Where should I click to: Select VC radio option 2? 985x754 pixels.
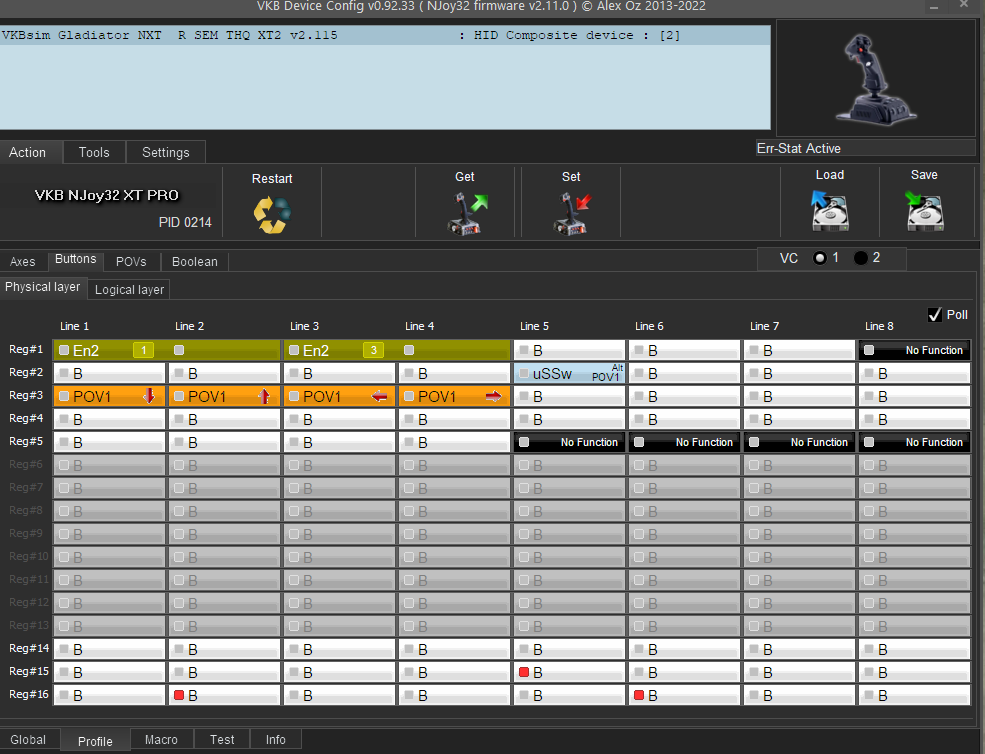pyautogui.click(x=861, y=258)
